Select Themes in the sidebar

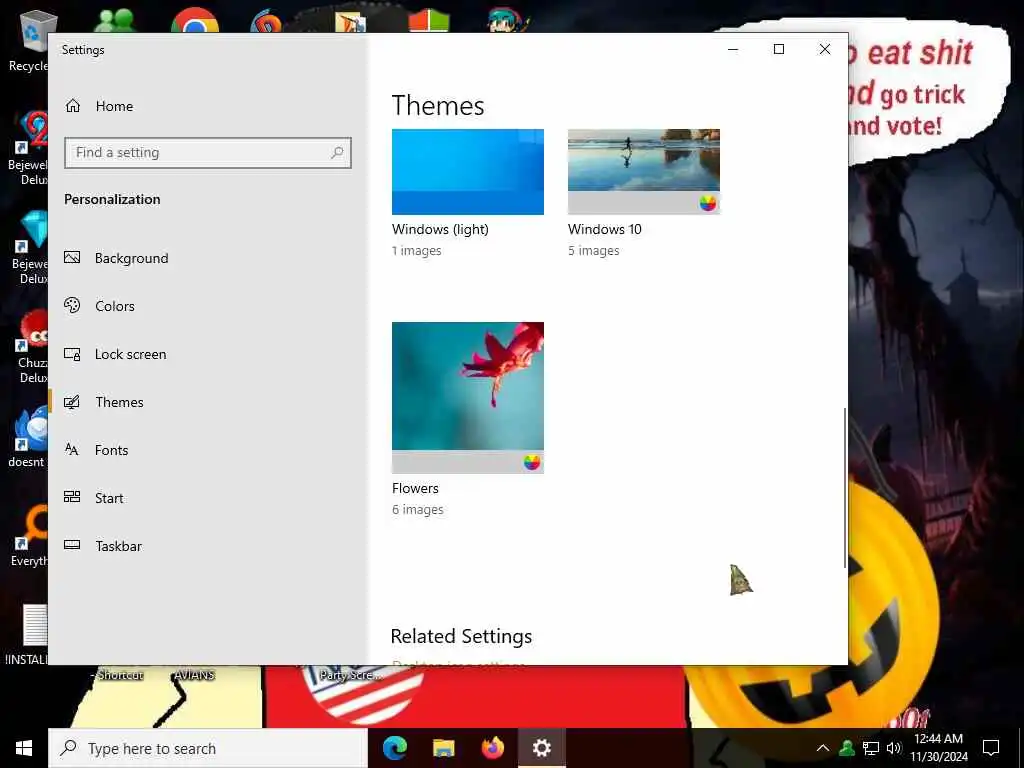click(x=208, y=402)
